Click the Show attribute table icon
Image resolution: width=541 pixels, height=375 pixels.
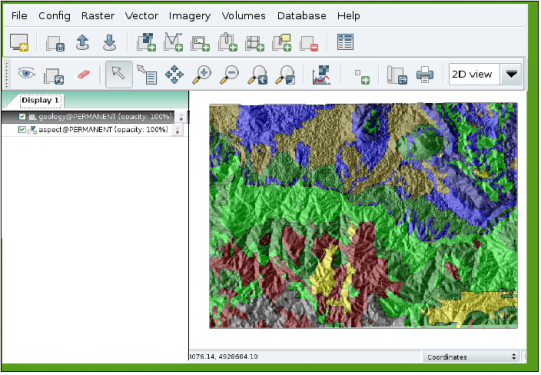click(x=345, y=42)
